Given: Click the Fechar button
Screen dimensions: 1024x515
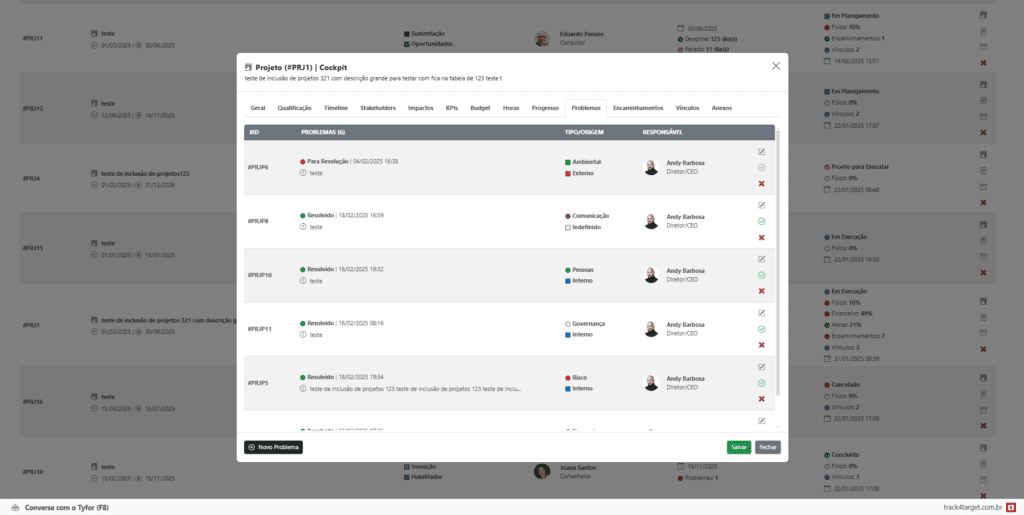Looking at the screenshot, I should (768, 447).
